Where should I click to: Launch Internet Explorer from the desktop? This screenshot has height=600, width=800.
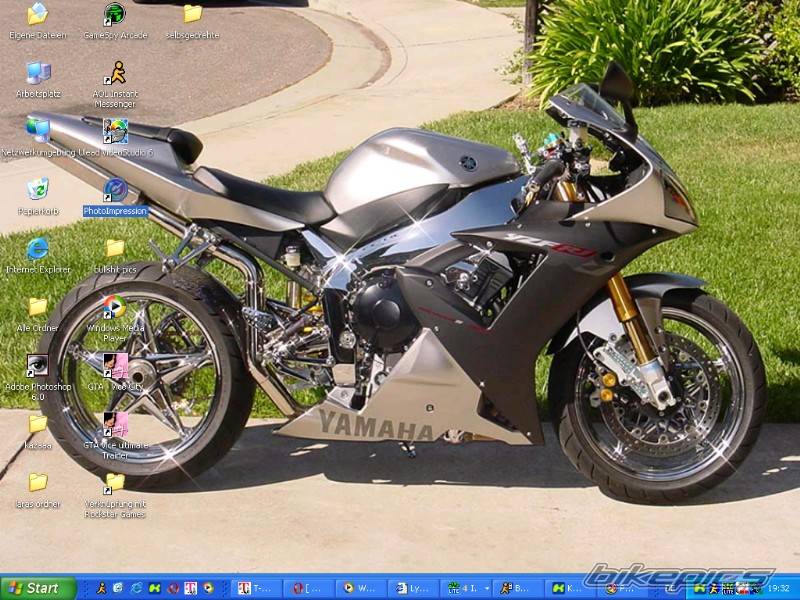point(38,255)
